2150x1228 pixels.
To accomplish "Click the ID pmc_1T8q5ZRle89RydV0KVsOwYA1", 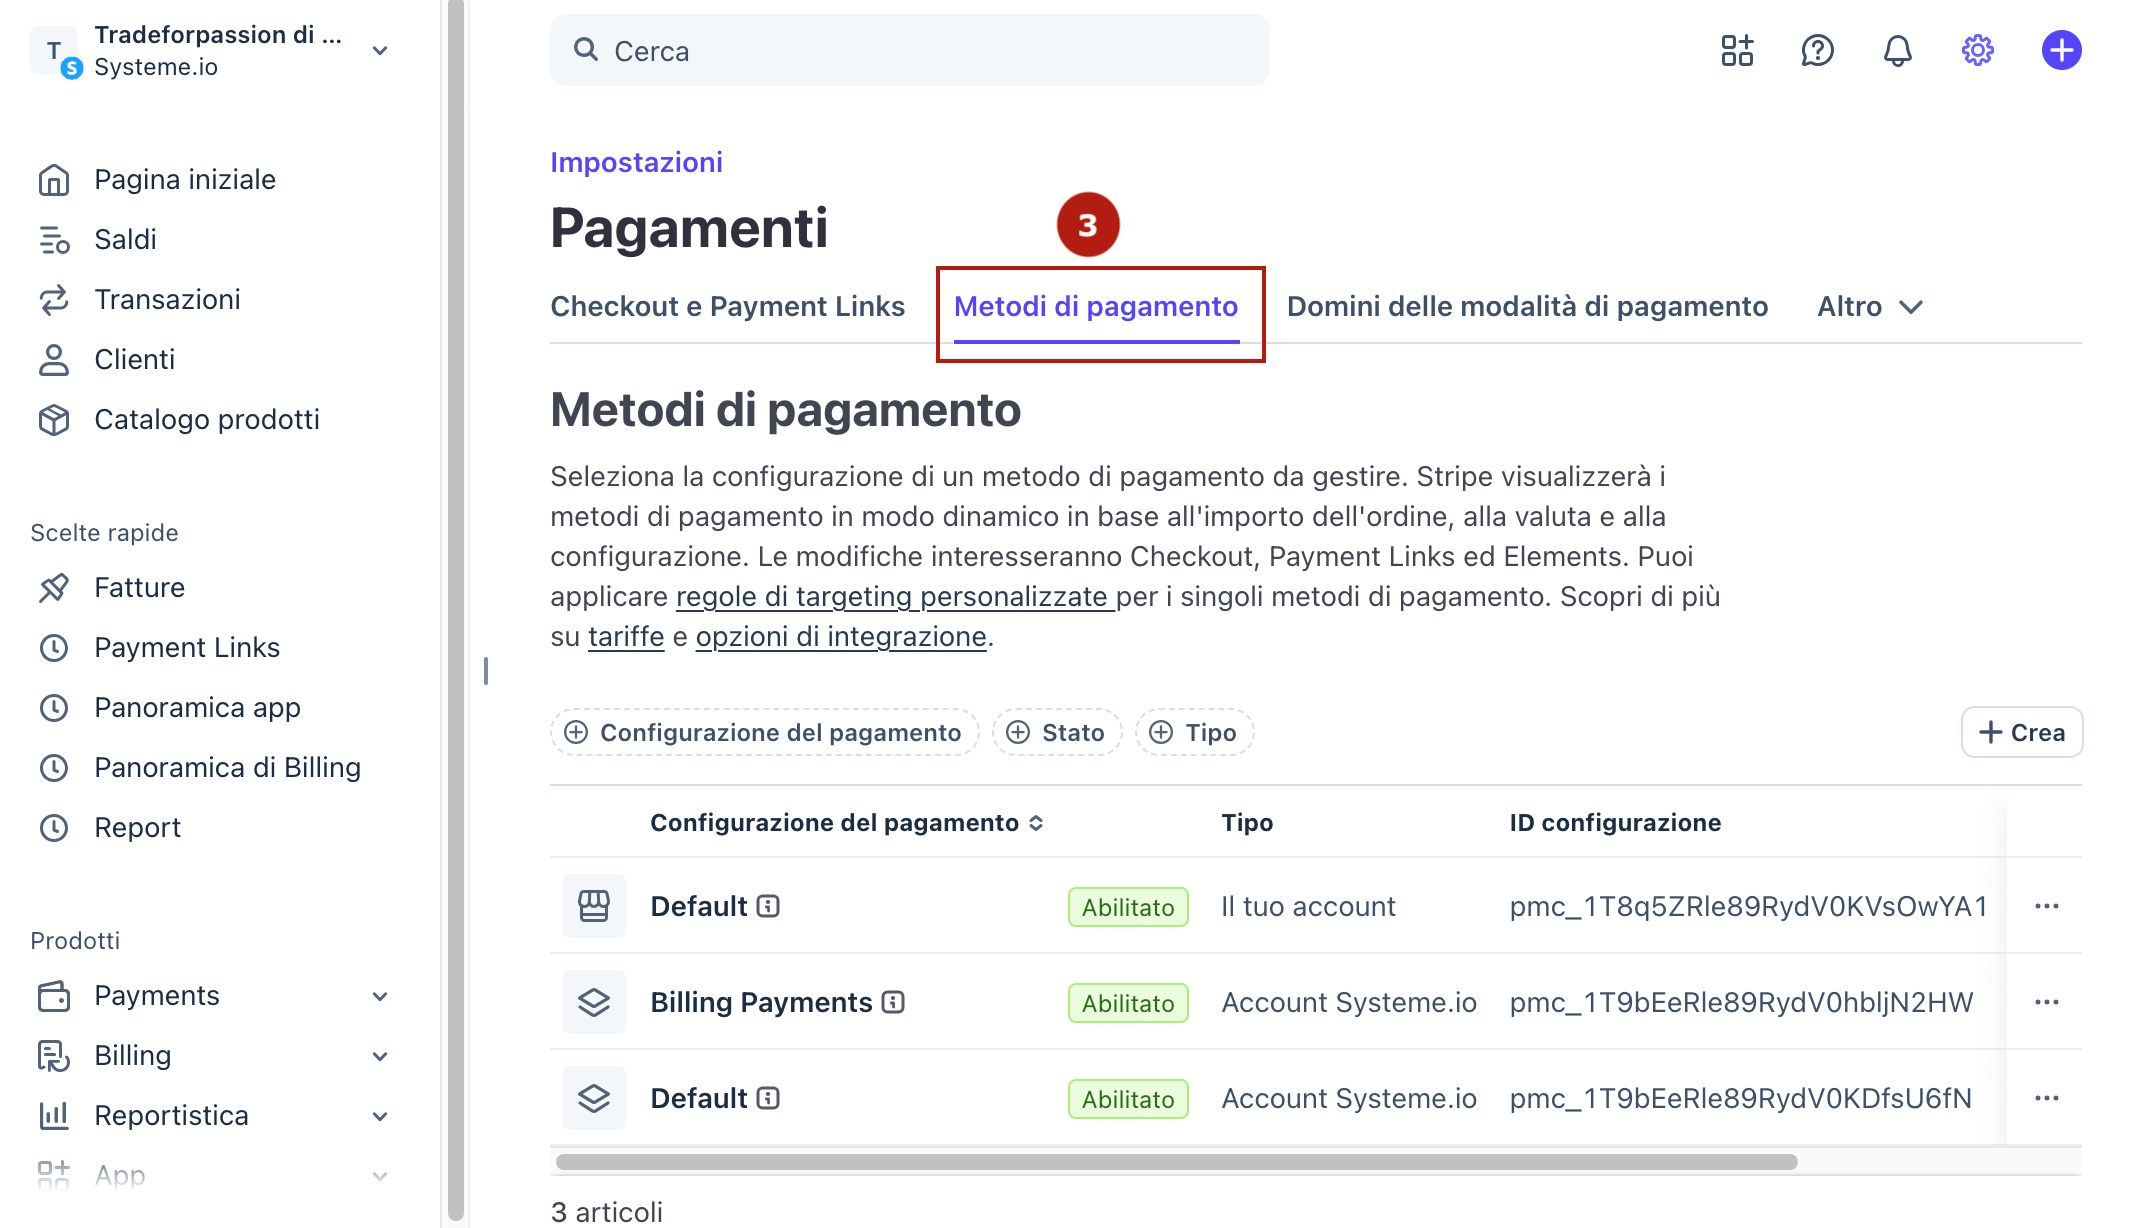I will [1748, 907].
